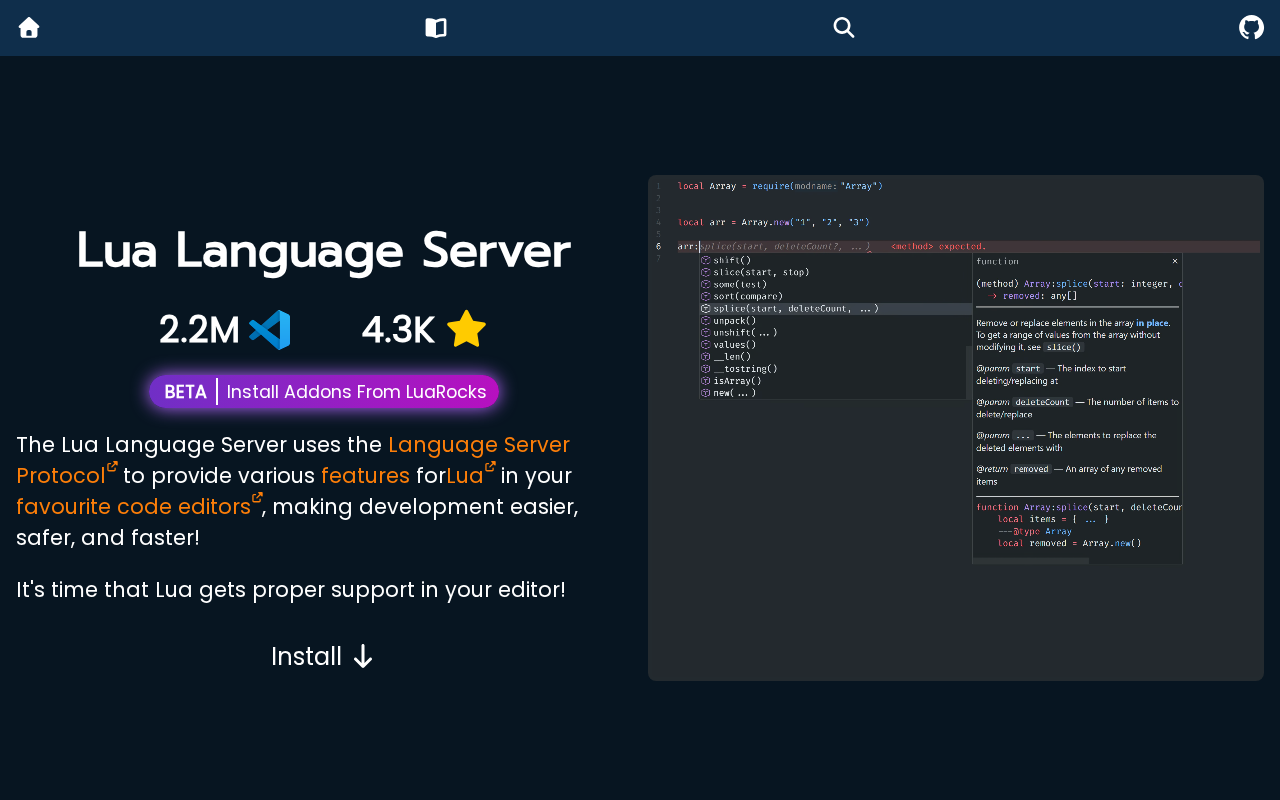Click the 4.3K stars count
This screenshot has width=1280, height=800.
(x=398, y=330)
